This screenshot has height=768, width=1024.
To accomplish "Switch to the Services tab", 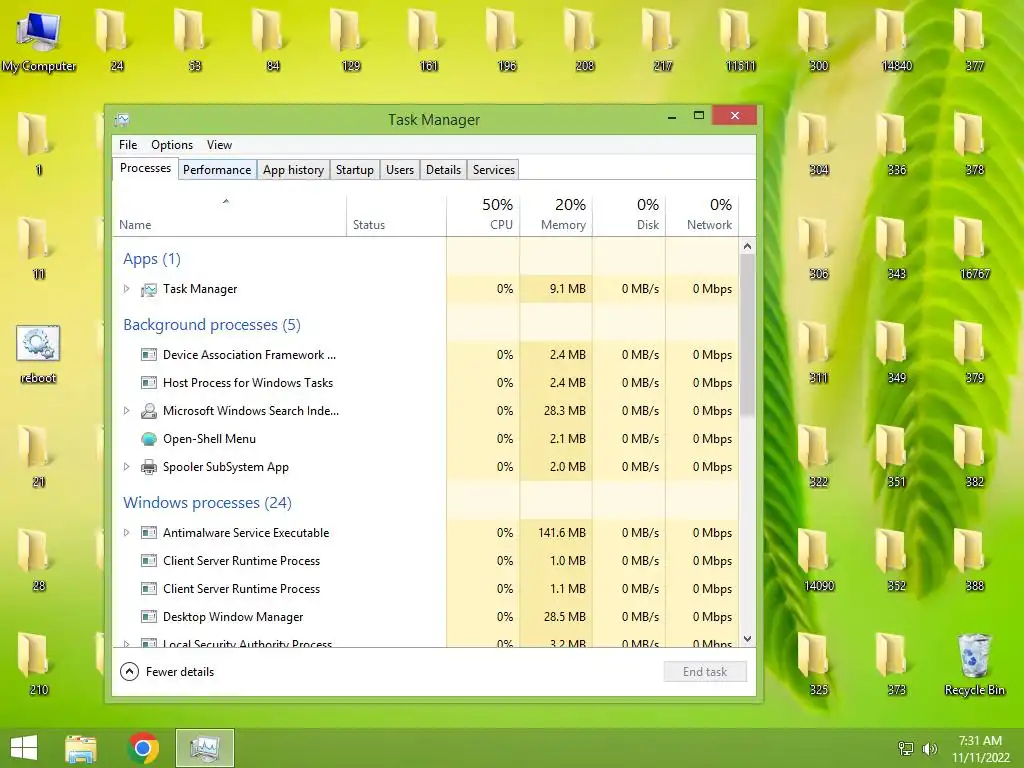I will (x=494, y=170).
